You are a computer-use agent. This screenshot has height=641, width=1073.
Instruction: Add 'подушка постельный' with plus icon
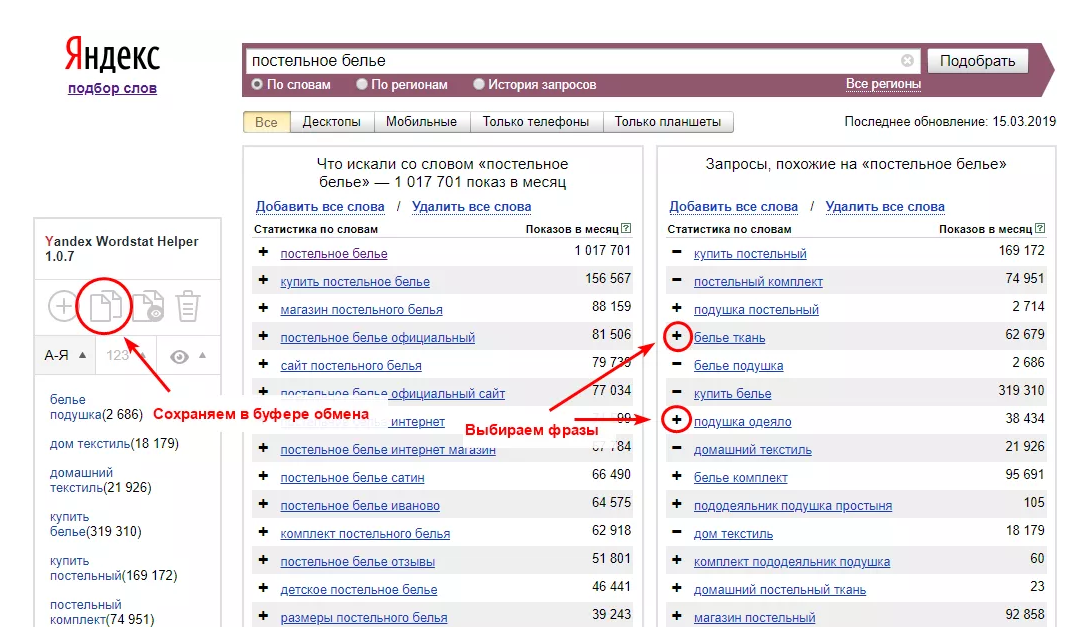[677, 309]
